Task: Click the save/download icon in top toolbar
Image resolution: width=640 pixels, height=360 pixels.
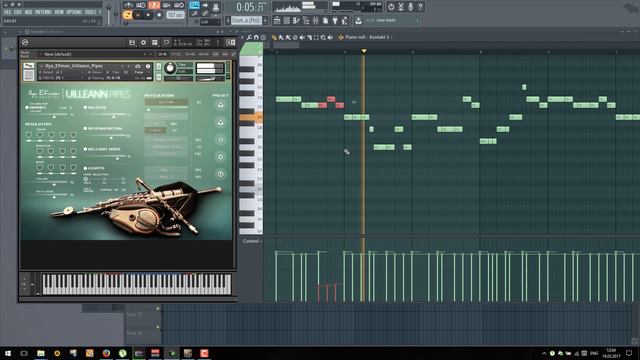Action: coord(358,20)
